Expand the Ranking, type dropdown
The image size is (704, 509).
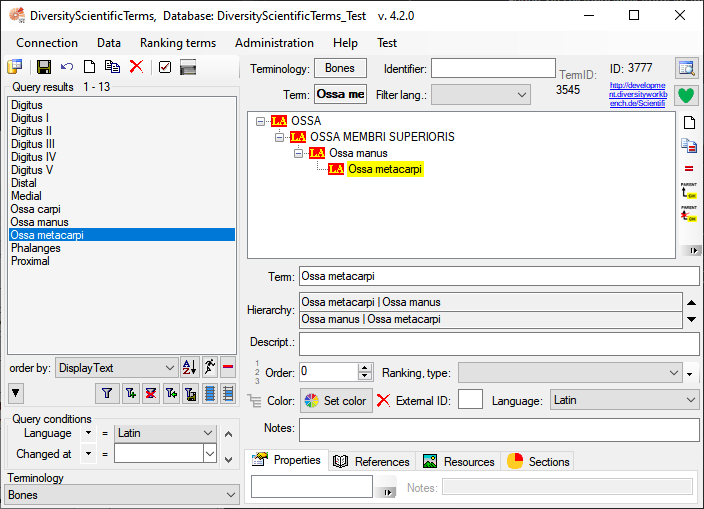coord(673,372)
